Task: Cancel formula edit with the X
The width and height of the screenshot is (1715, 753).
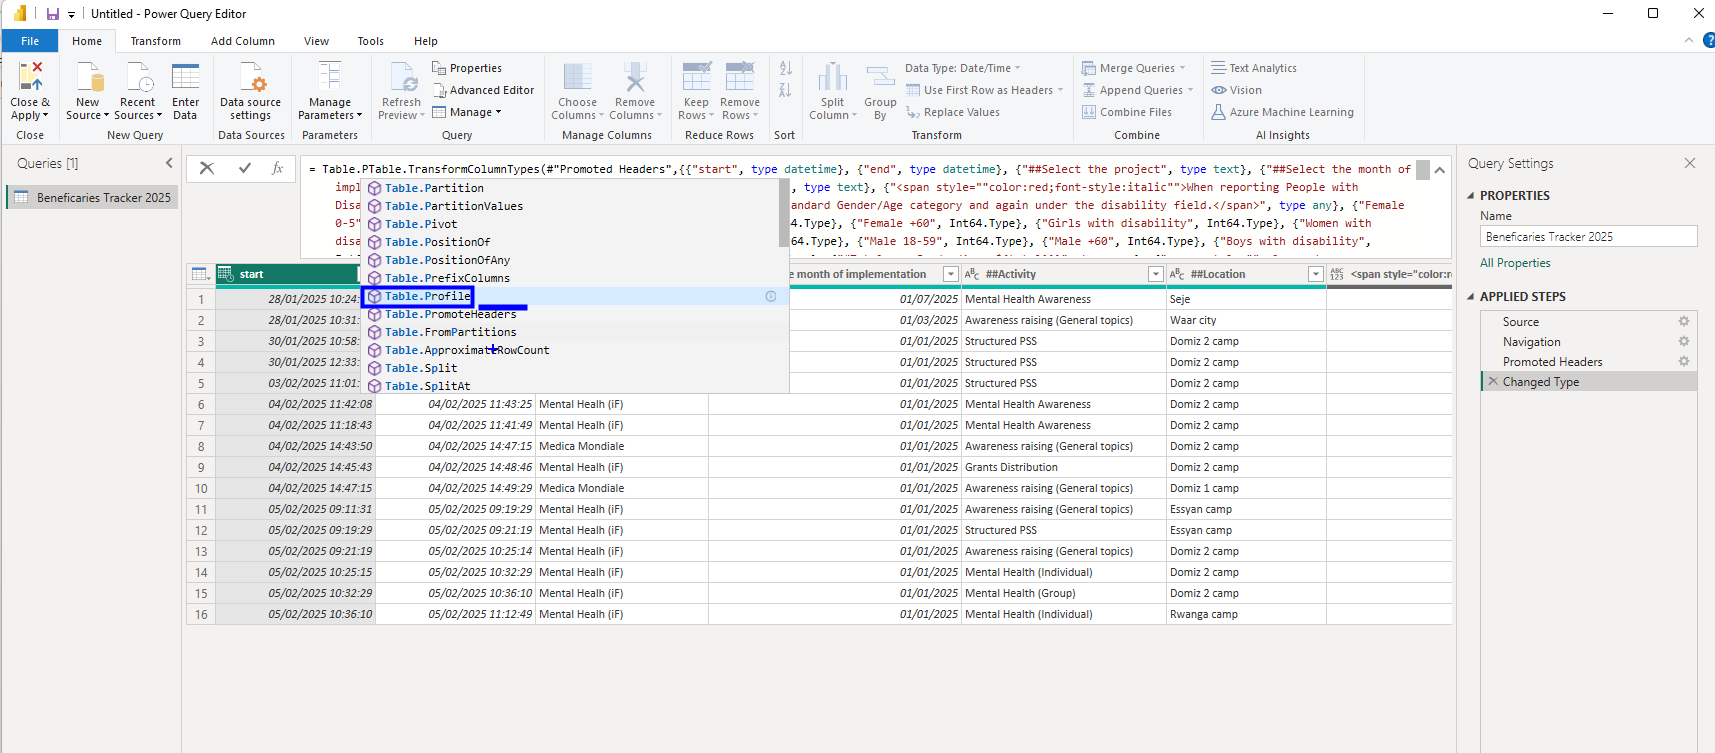Action: click(x=207, y=168)
